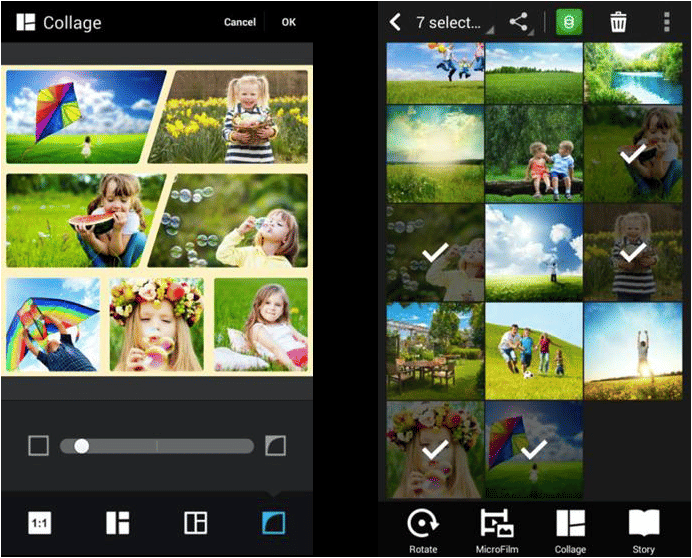Viewport: 692px width, 558px height.
Task: Delete selected photos with trash icon
Action: click(618, 22)
